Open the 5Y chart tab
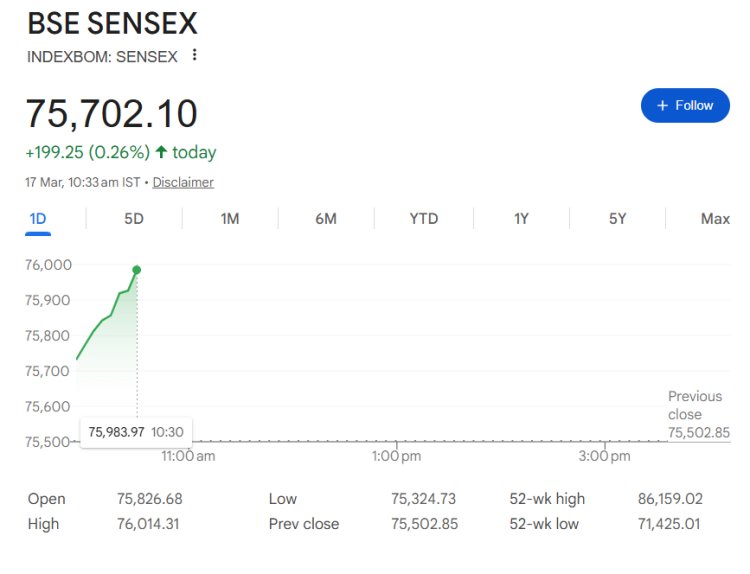This screenshot has height=574, width=750. 617,219
